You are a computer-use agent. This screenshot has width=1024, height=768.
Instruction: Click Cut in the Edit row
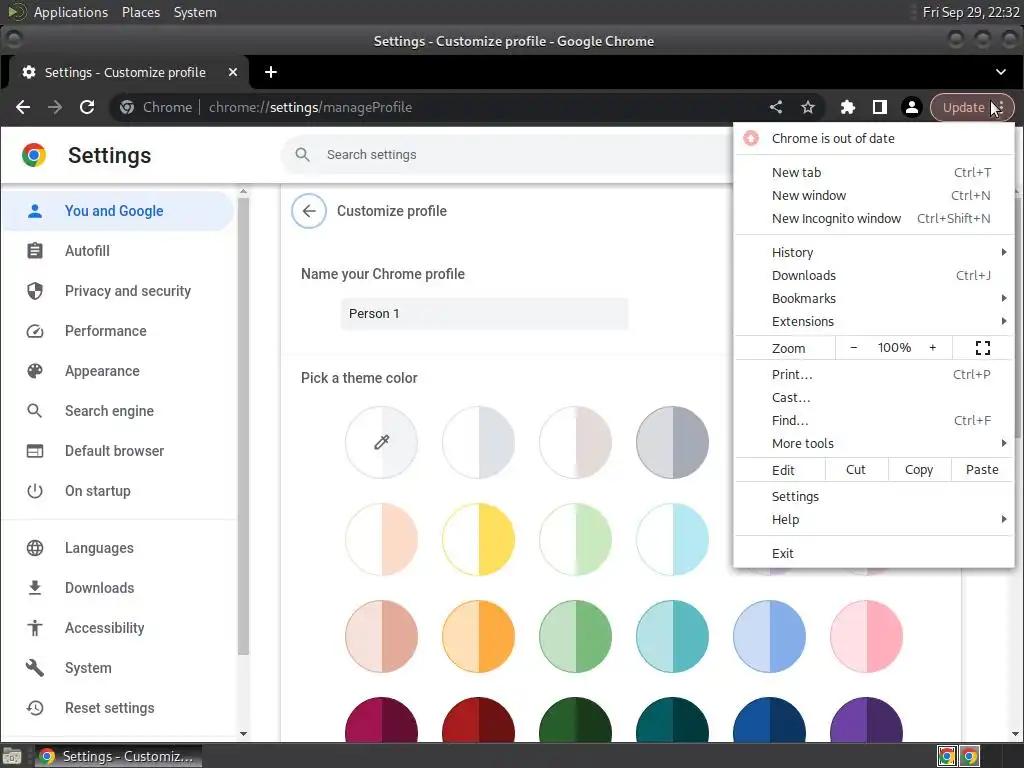tap(856, 470)
